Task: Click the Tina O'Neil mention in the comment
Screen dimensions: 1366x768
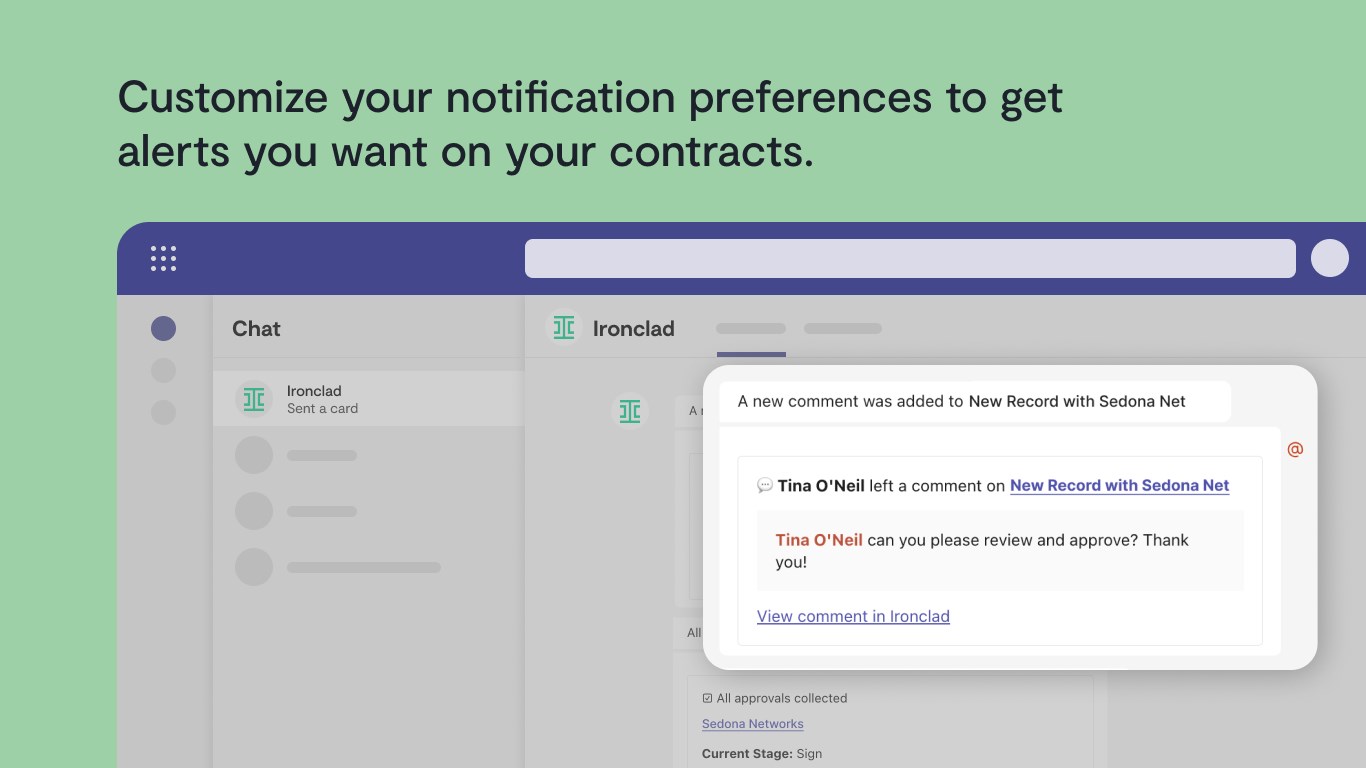Action: point(819,540)
